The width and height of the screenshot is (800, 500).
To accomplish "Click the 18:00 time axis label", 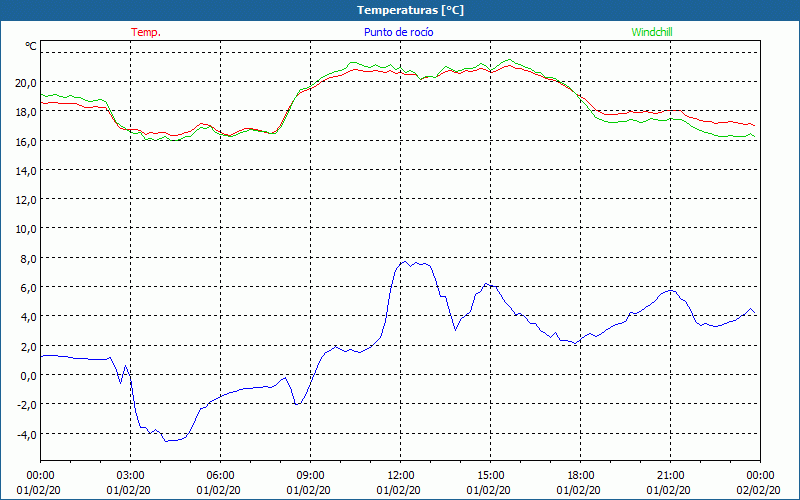I will click(581, 476).
